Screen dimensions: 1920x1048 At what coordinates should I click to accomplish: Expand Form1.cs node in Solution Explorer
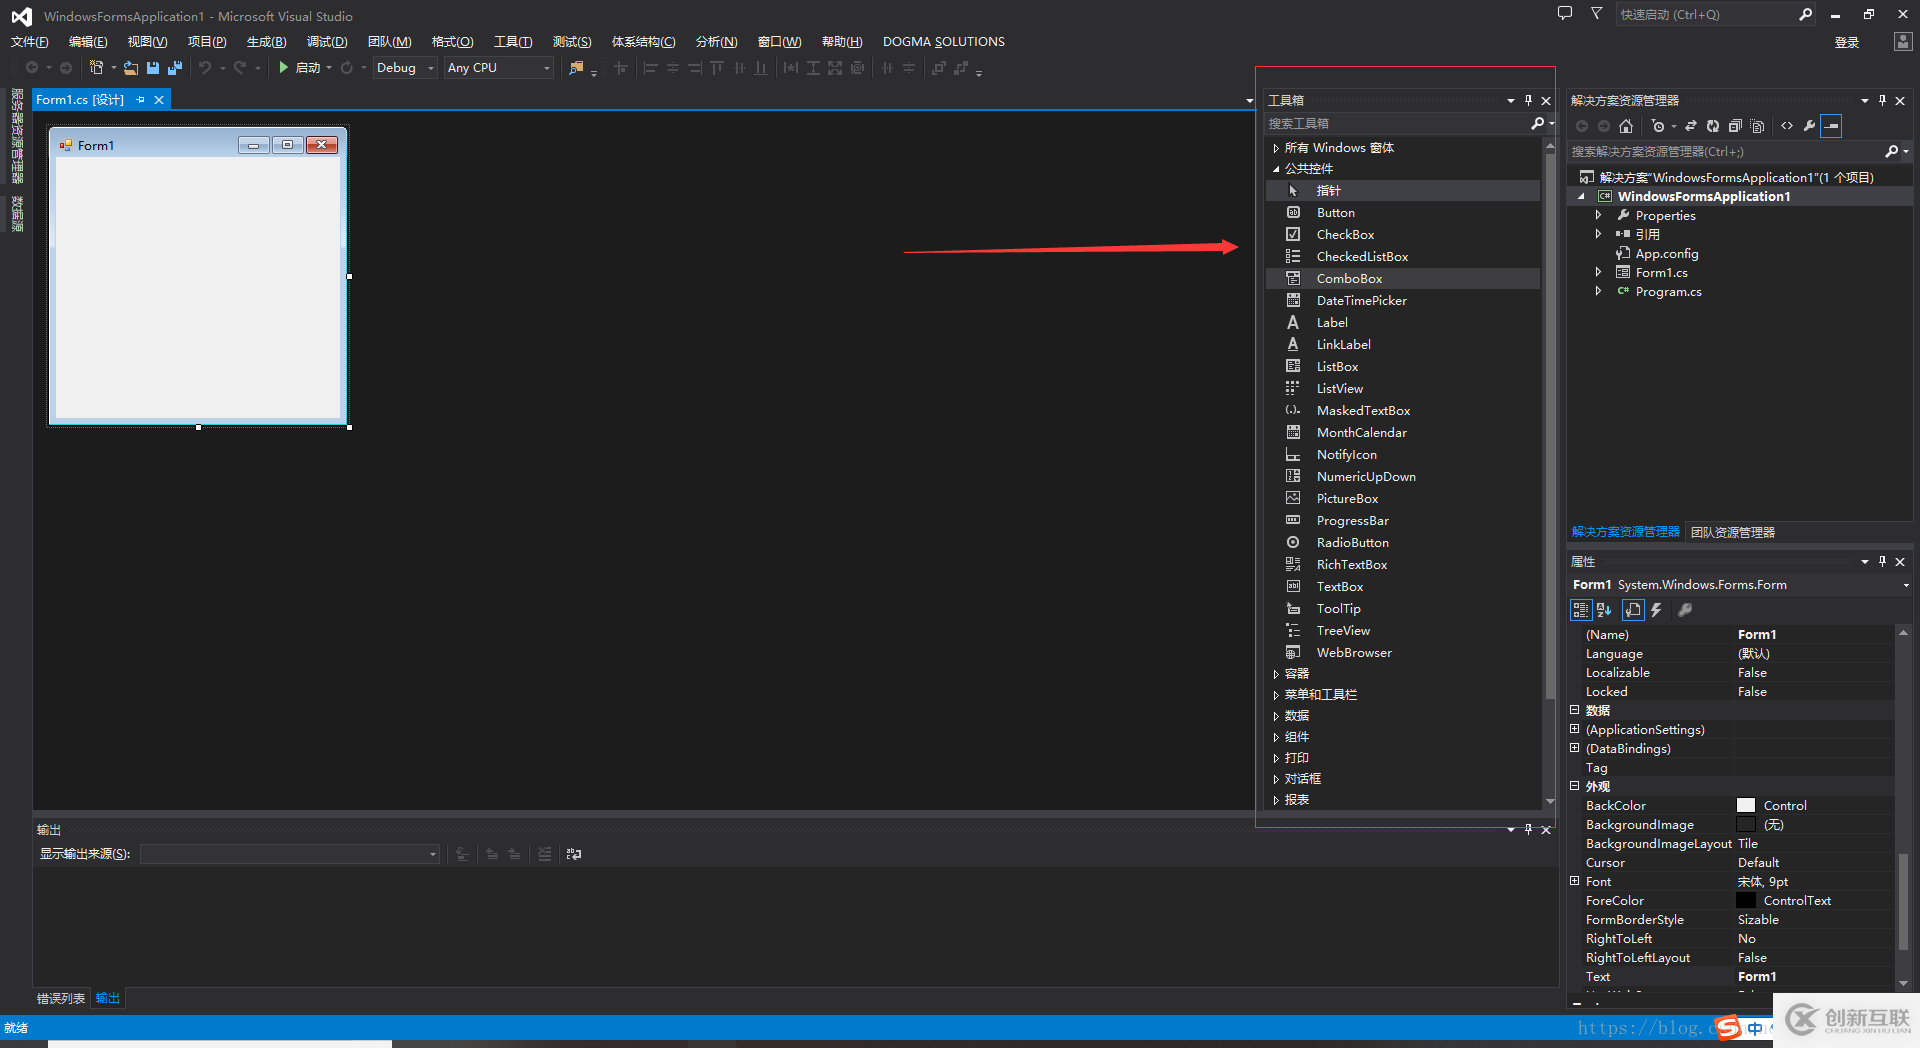(x=1598, y=272)
